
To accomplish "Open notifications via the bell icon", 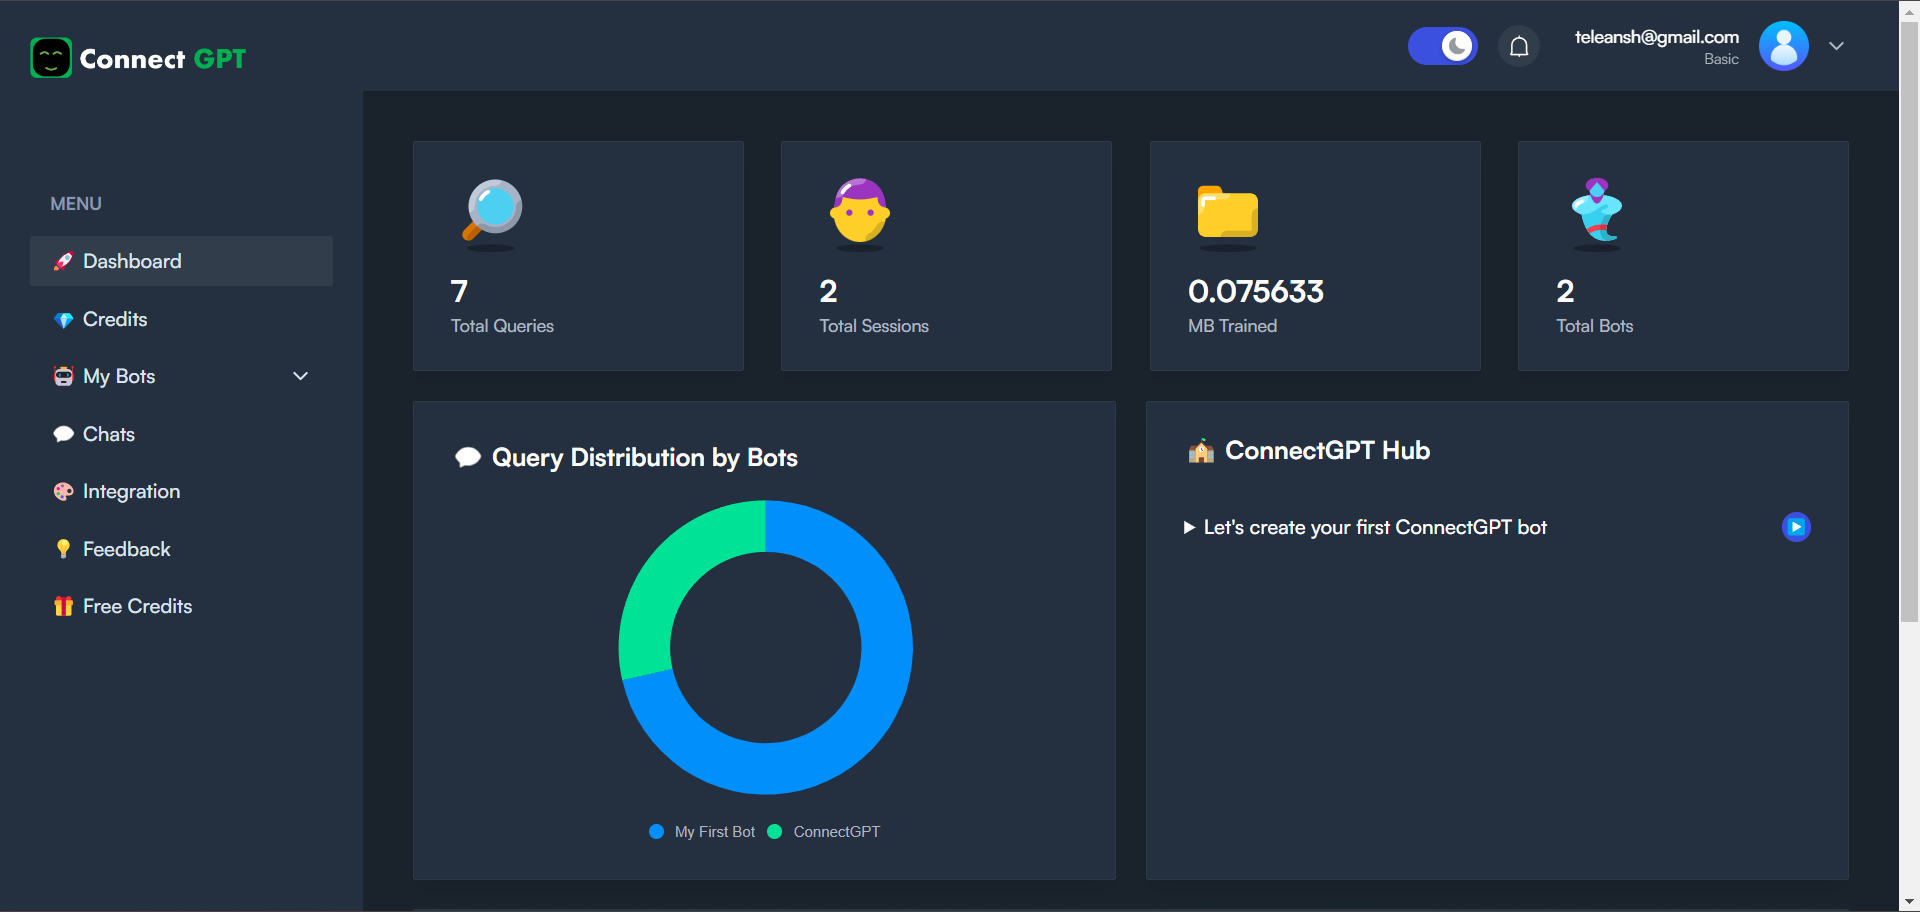I will pyautogui.click(x=1519, y=46).
